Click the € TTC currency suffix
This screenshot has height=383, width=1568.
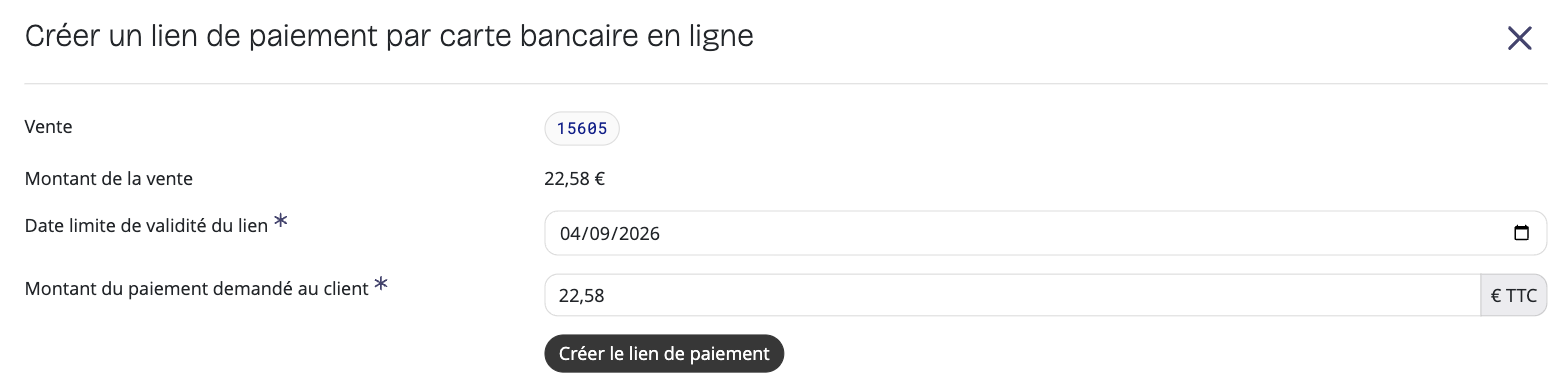pos(1513,296)
